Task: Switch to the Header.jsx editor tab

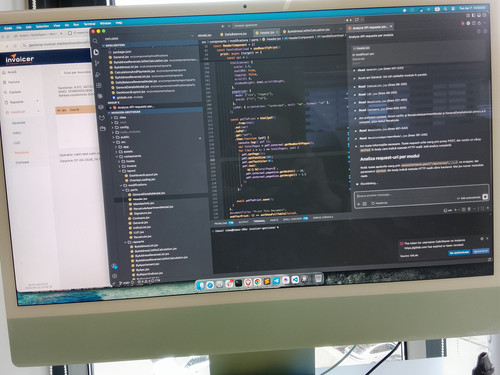Action: click(x=267, y=33)
